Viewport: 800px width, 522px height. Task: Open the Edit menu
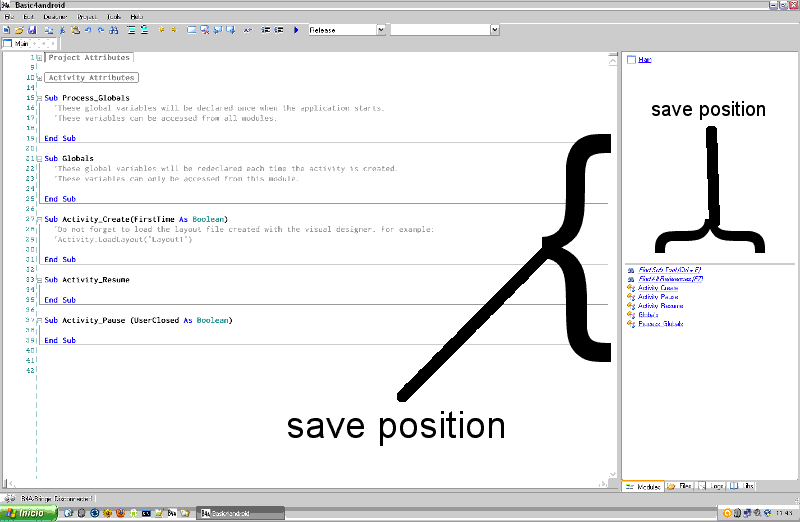29,16
